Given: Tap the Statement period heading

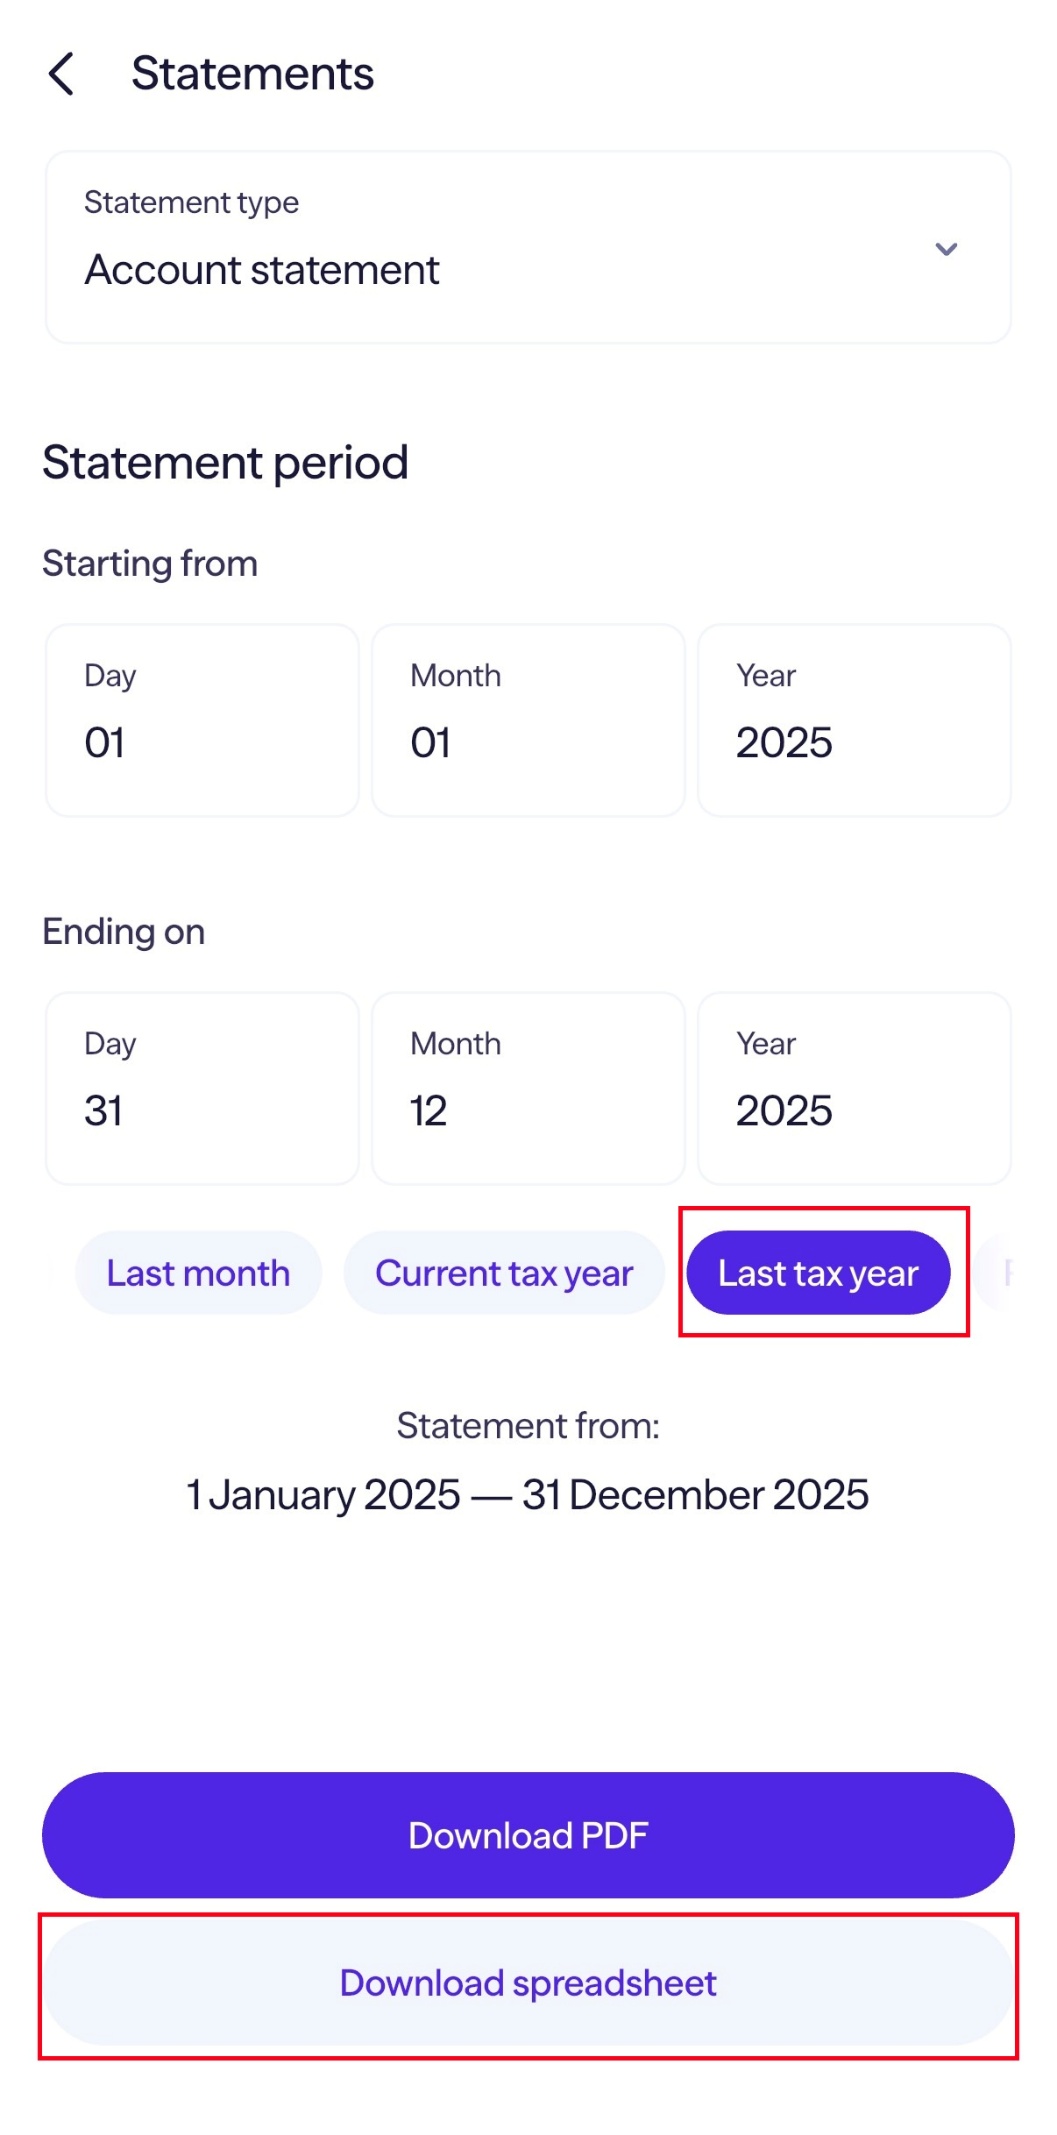Looking at the screenshot, I should [x=225, y=462].
